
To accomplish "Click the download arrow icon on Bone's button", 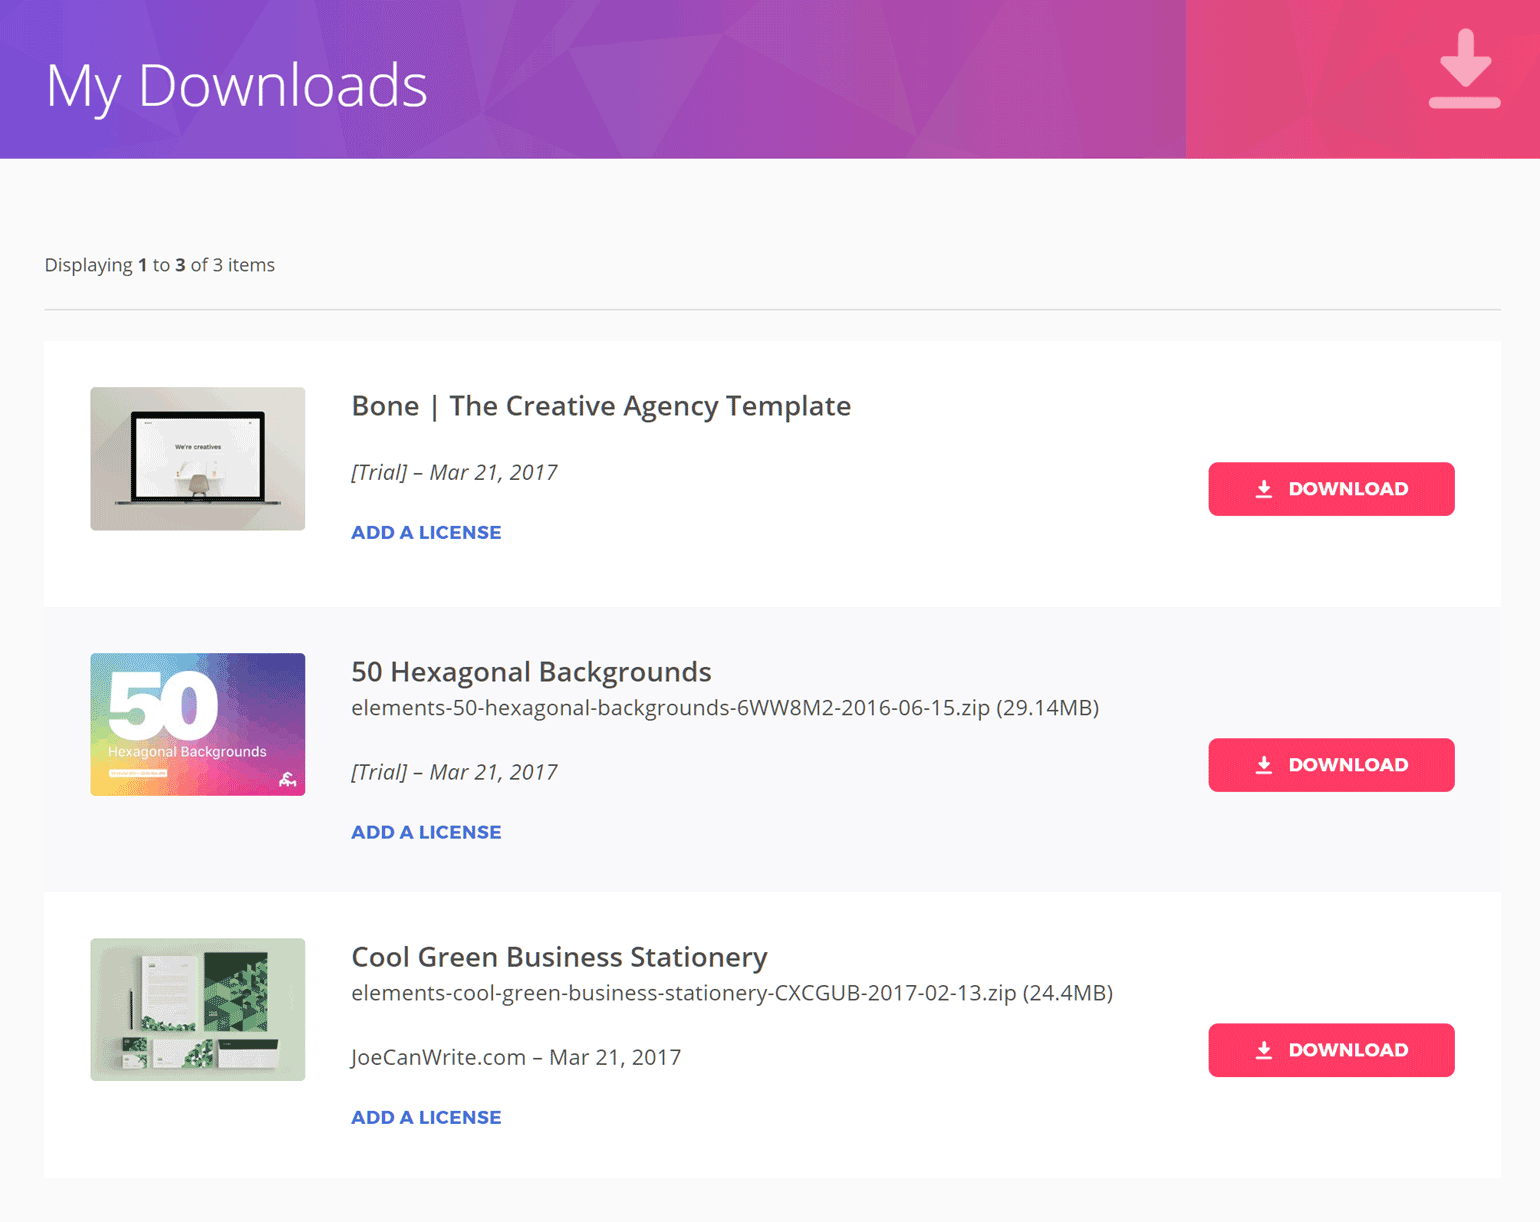I will point(1262,489).
